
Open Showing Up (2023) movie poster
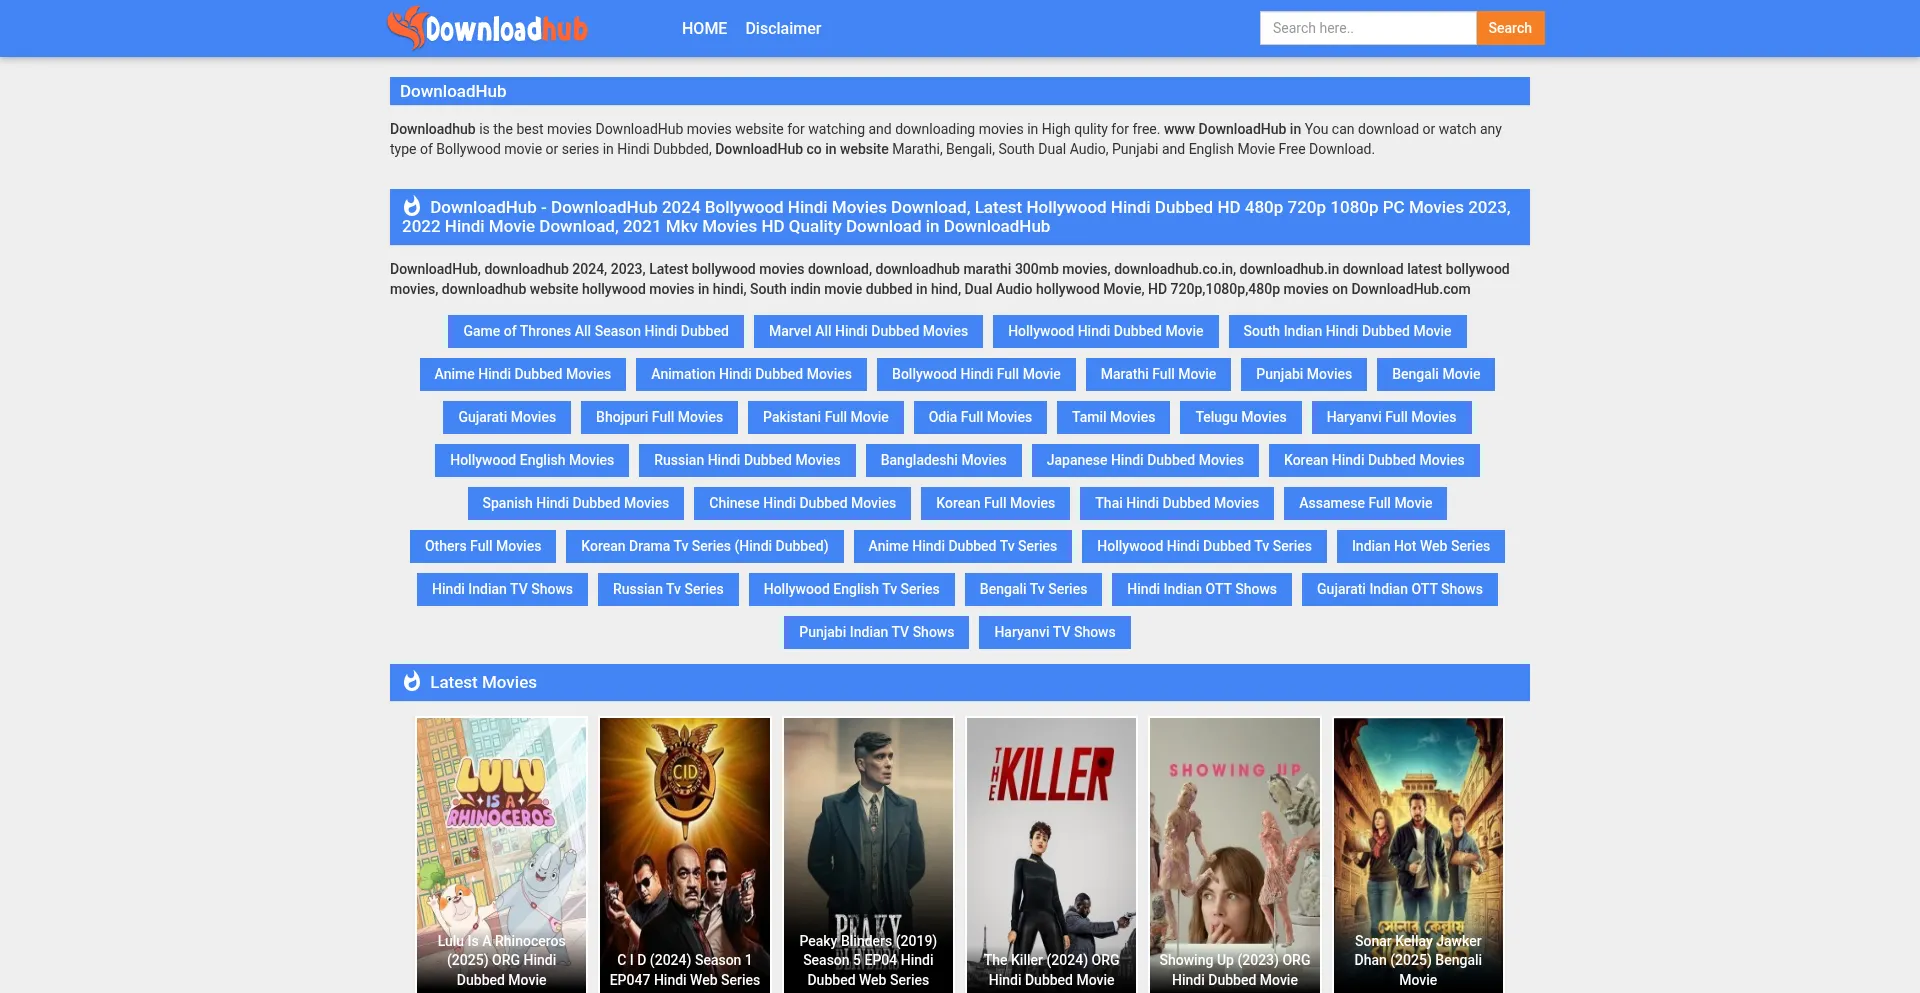[1235, 855]
